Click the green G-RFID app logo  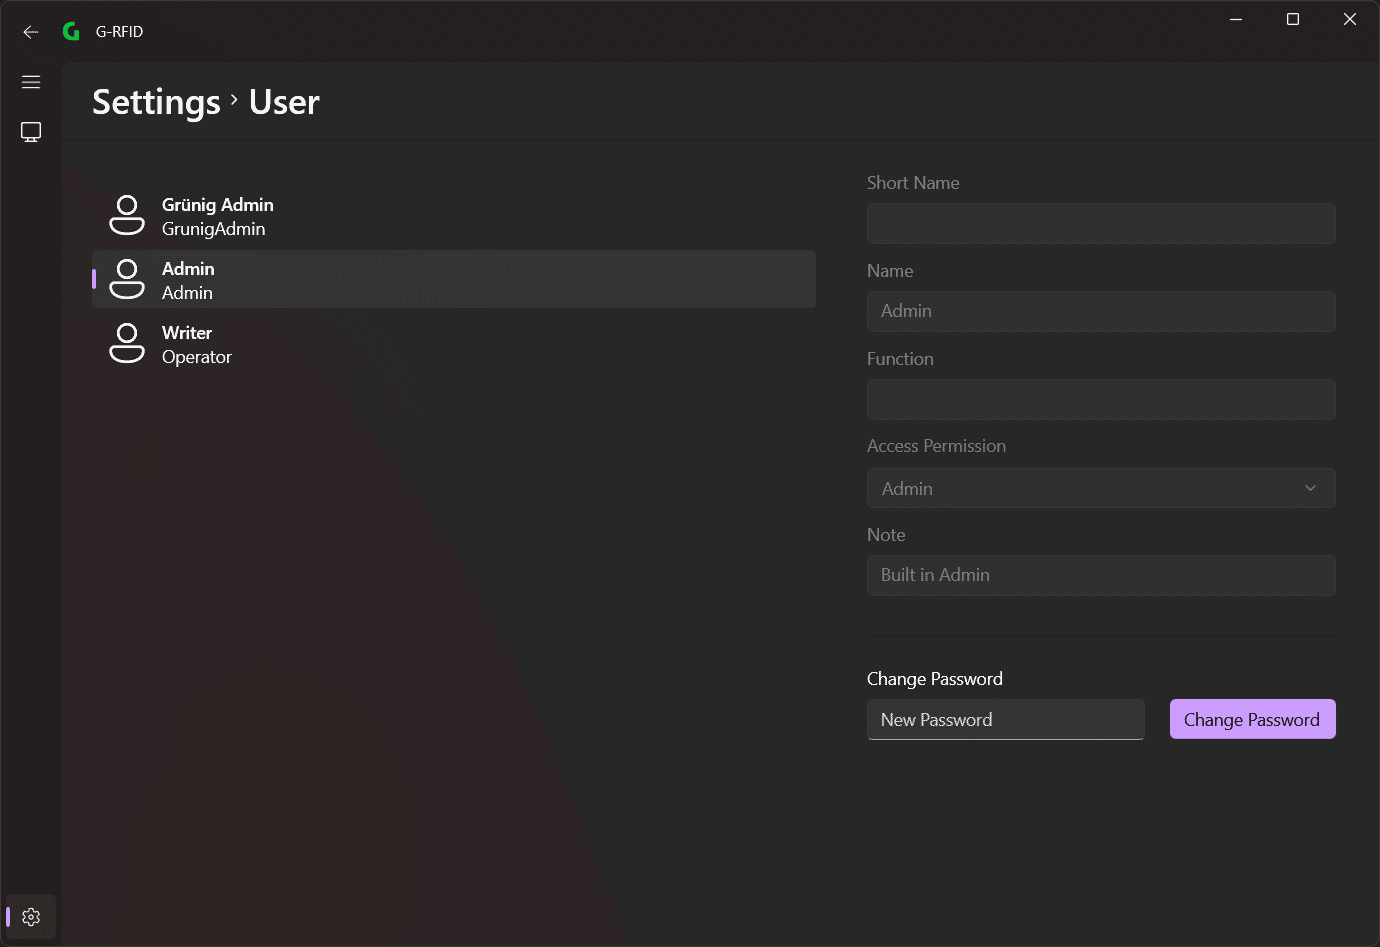coord(71,32)
